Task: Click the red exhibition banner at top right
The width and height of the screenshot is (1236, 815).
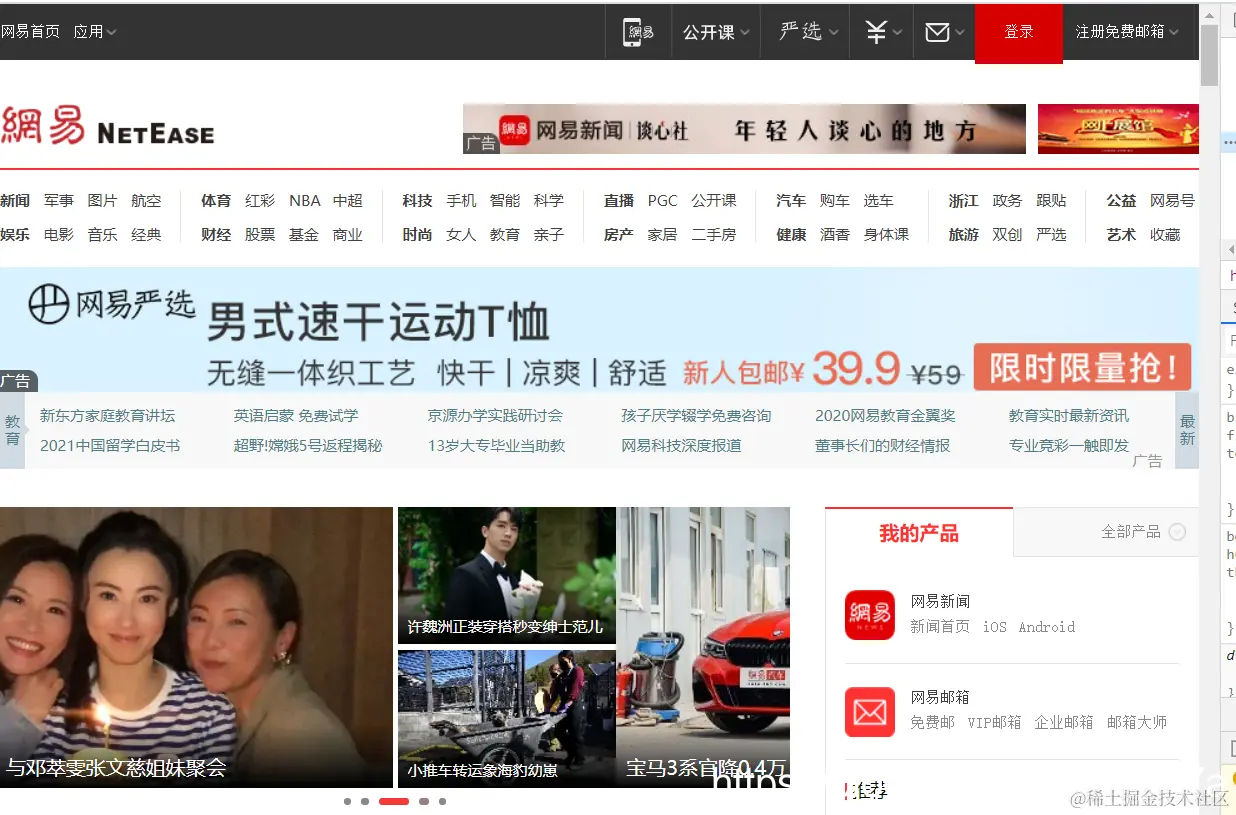Action: pos(1118,129)
